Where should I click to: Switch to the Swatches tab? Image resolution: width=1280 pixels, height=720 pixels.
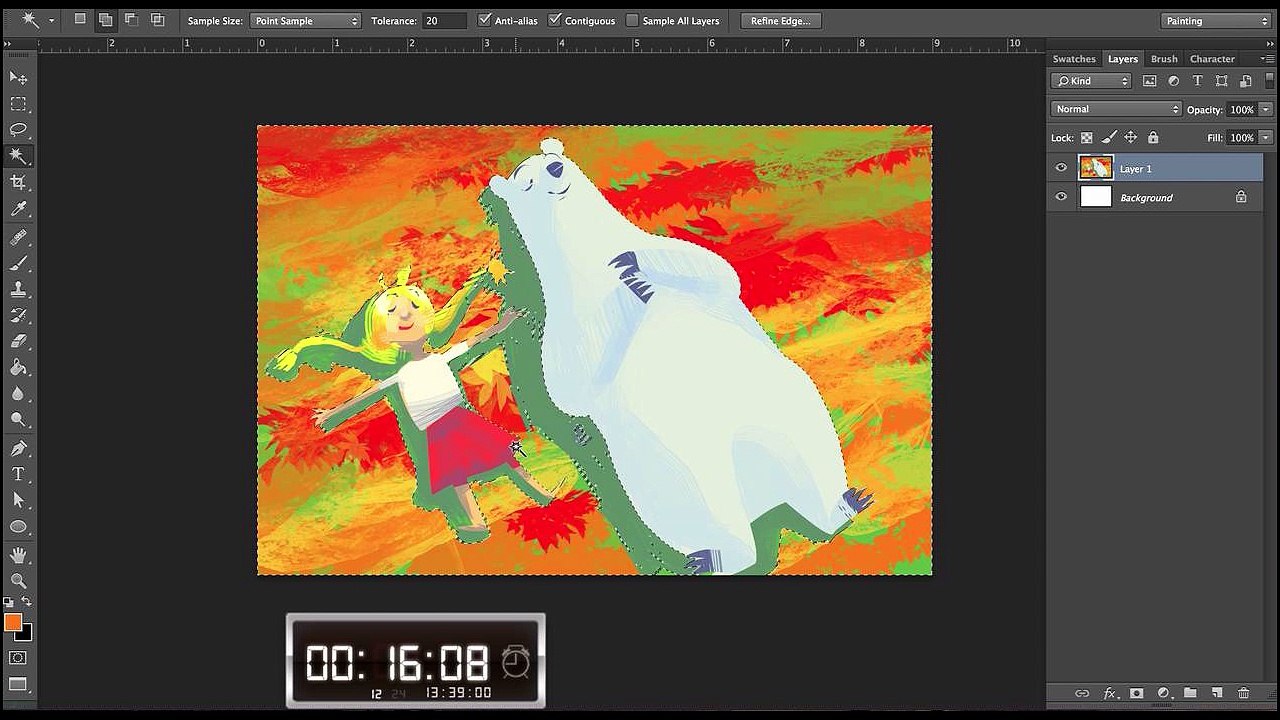(1074, 59)
